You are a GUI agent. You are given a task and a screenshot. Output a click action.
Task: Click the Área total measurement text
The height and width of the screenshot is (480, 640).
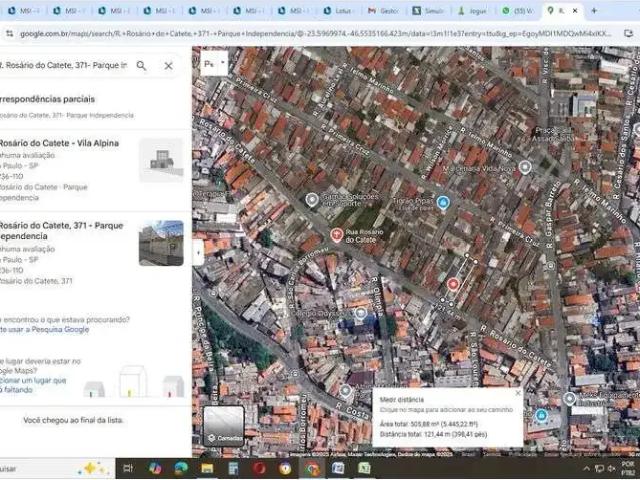click(x=429, y=424)
